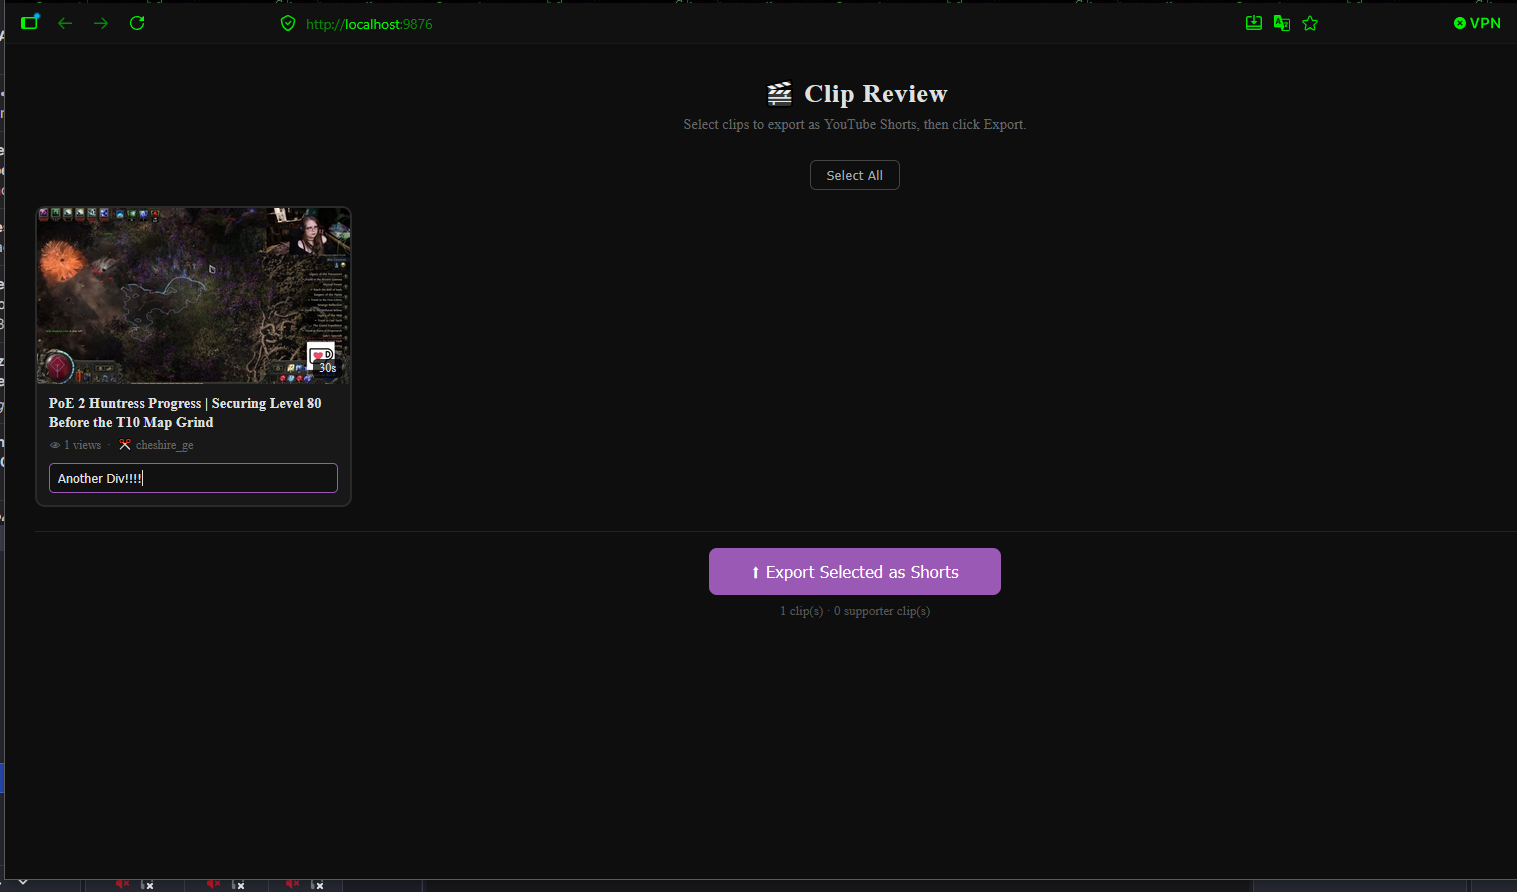Click the install page icon in address bar
Viewport: 1517px width, 892px height.
click(1253, 23)
